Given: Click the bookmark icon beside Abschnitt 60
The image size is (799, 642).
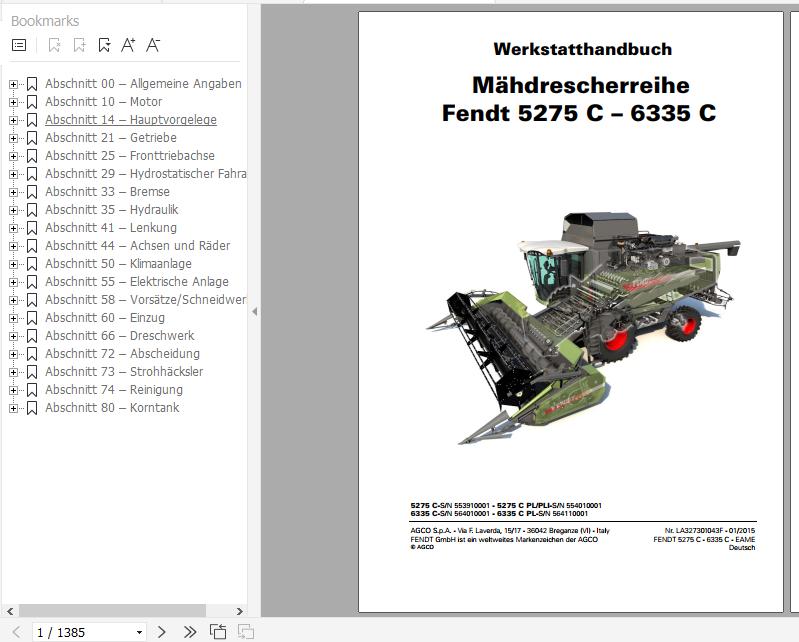Looking at the screenshot, I should click(32, 318).
